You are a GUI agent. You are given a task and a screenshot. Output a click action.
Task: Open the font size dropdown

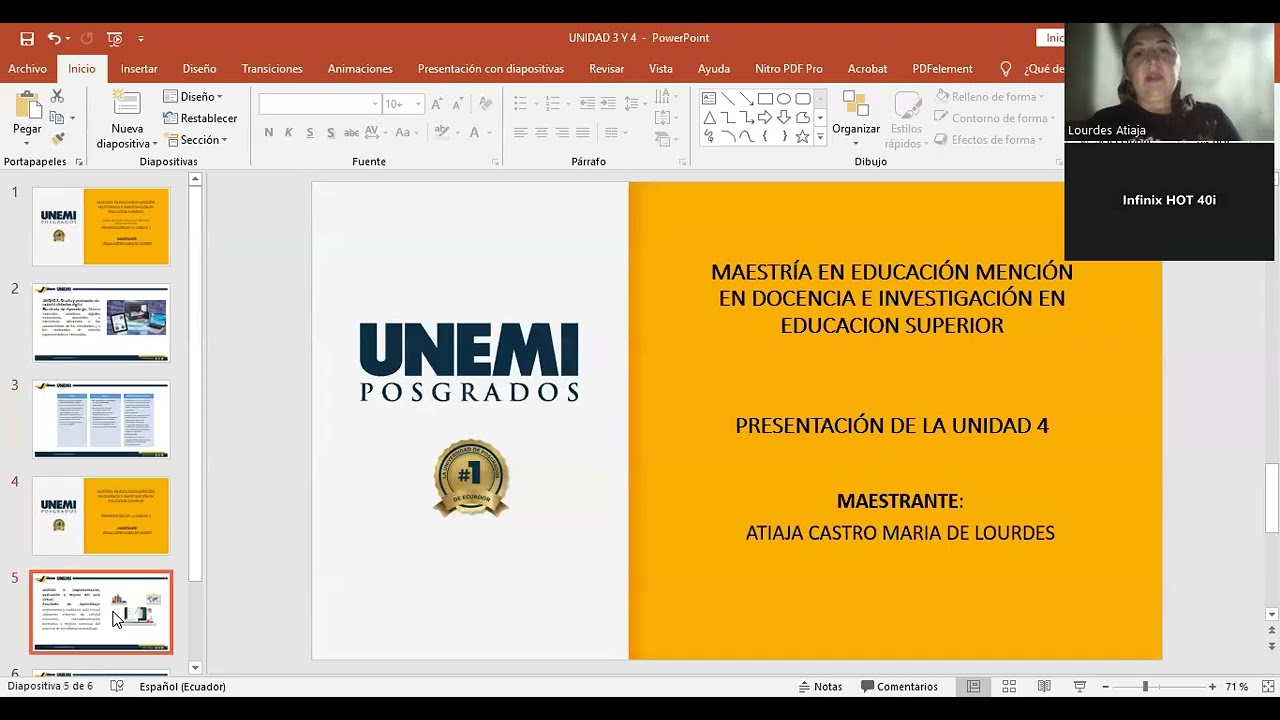418,104
